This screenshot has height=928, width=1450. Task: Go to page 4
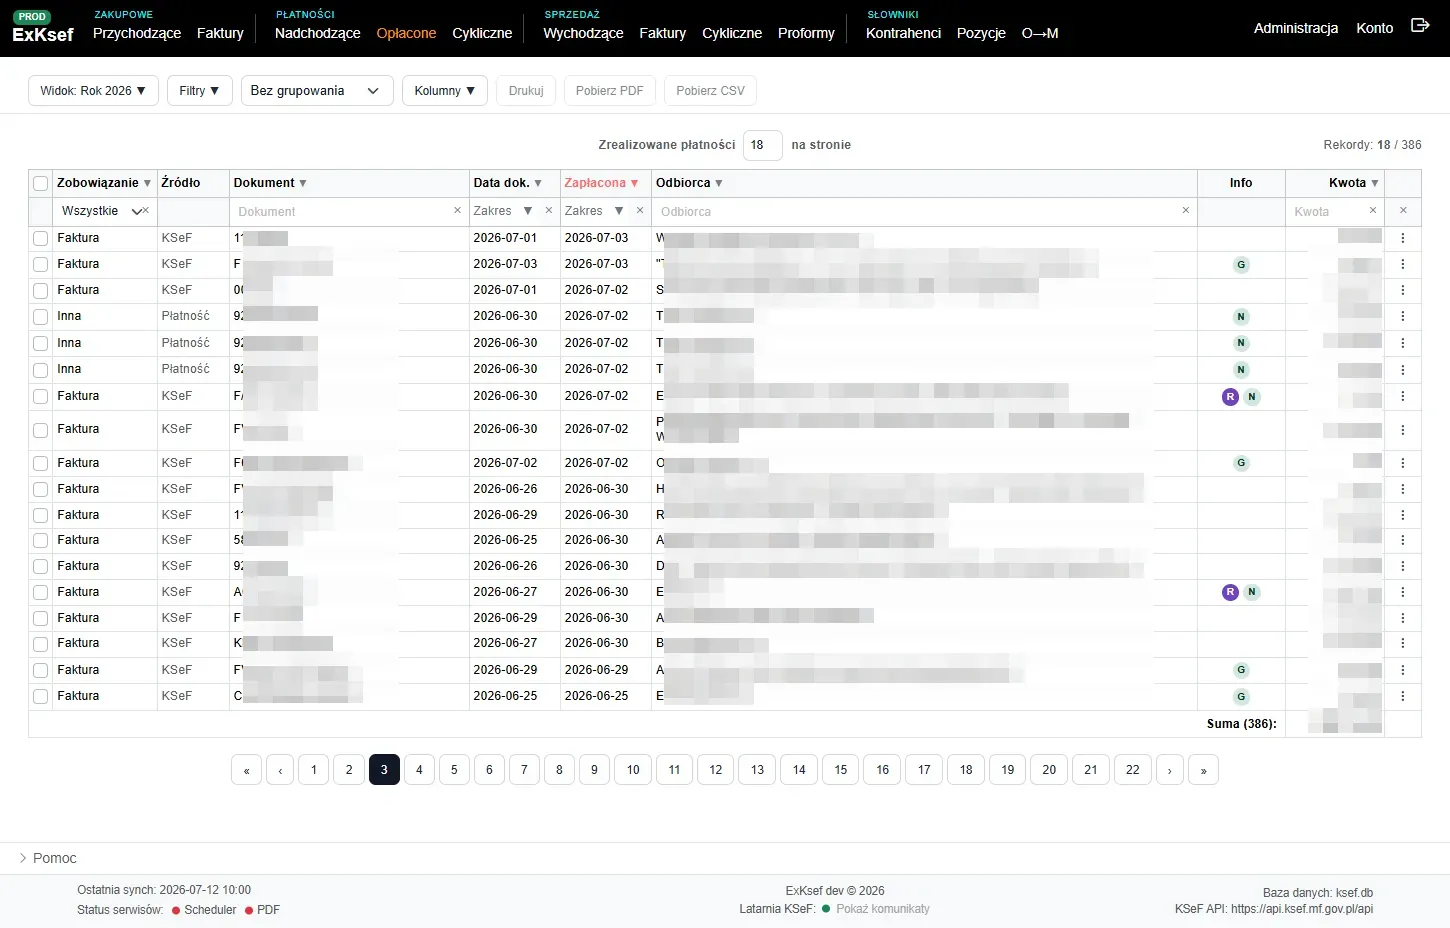tap(419, 770)
